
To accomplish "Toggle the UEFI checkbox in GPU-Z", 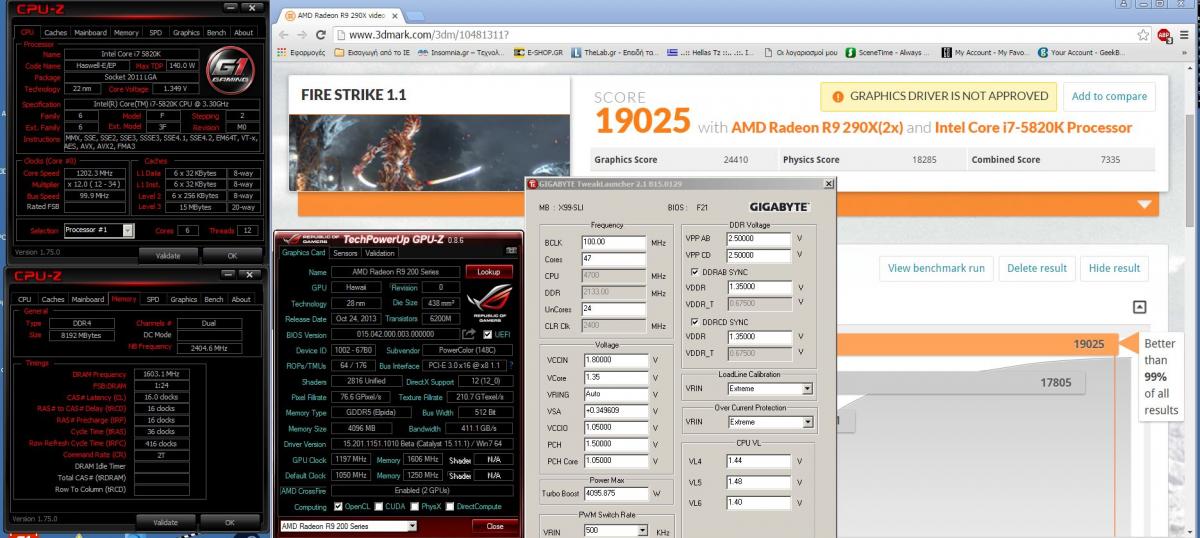I will coord(487,334).
